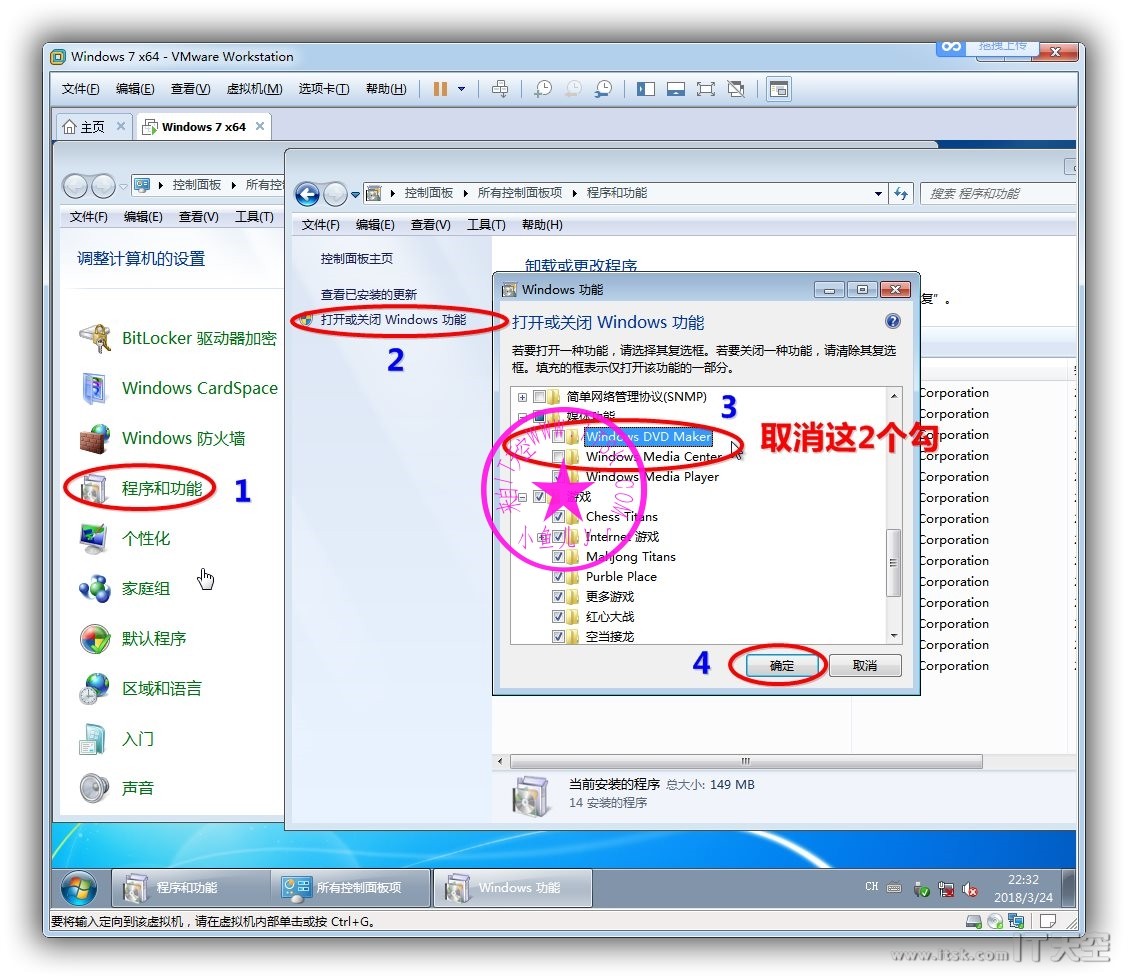The image size is (1128, 980).
Task: Click the features list vertical scrollbar thumb
Action: point(894,560)
